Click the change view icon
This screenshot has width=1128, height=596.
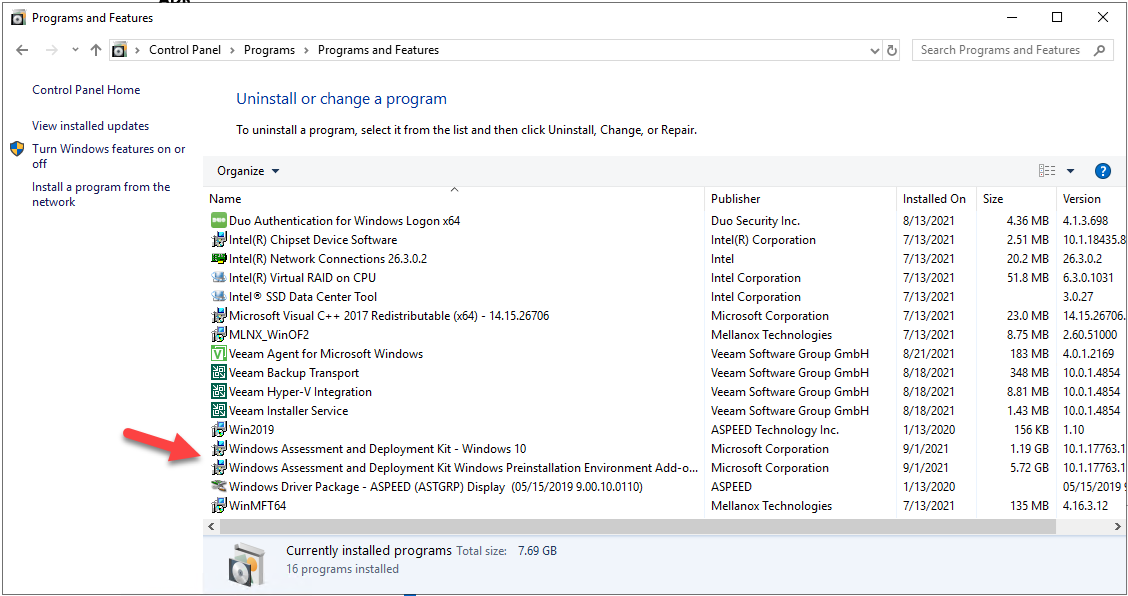point(1047,171)
